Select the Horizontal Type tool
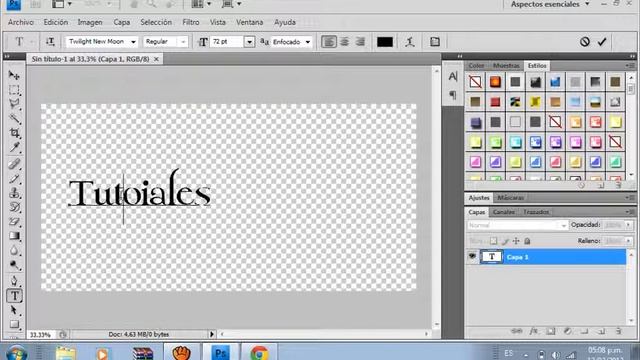This screenshot has width=640, height=360. pyautogui.click(x=14, y=296)
